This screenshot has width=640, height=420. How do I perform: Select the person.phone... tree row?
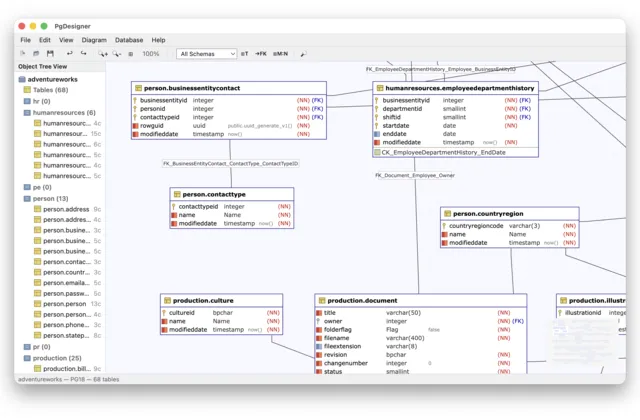pos(67,325)
